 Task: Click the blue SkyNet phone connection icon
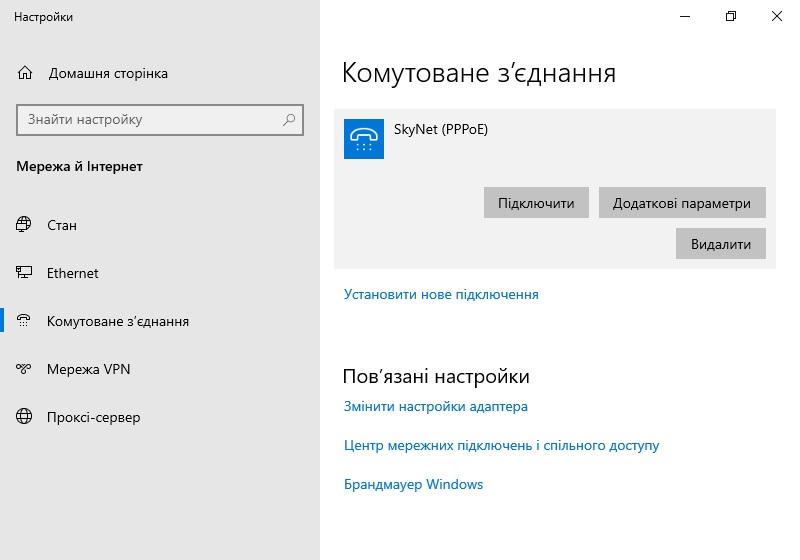coord(364,139)
